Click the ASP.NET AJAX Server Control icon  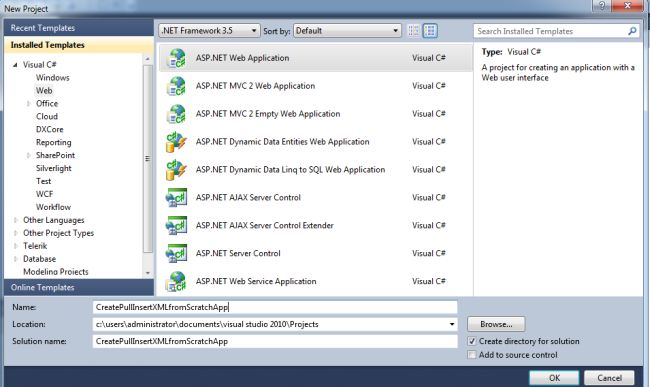[176, 198]
